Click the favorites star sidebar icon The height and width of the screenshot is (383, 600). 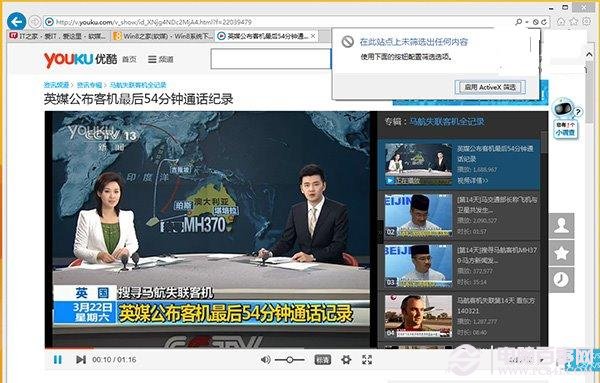561,253
